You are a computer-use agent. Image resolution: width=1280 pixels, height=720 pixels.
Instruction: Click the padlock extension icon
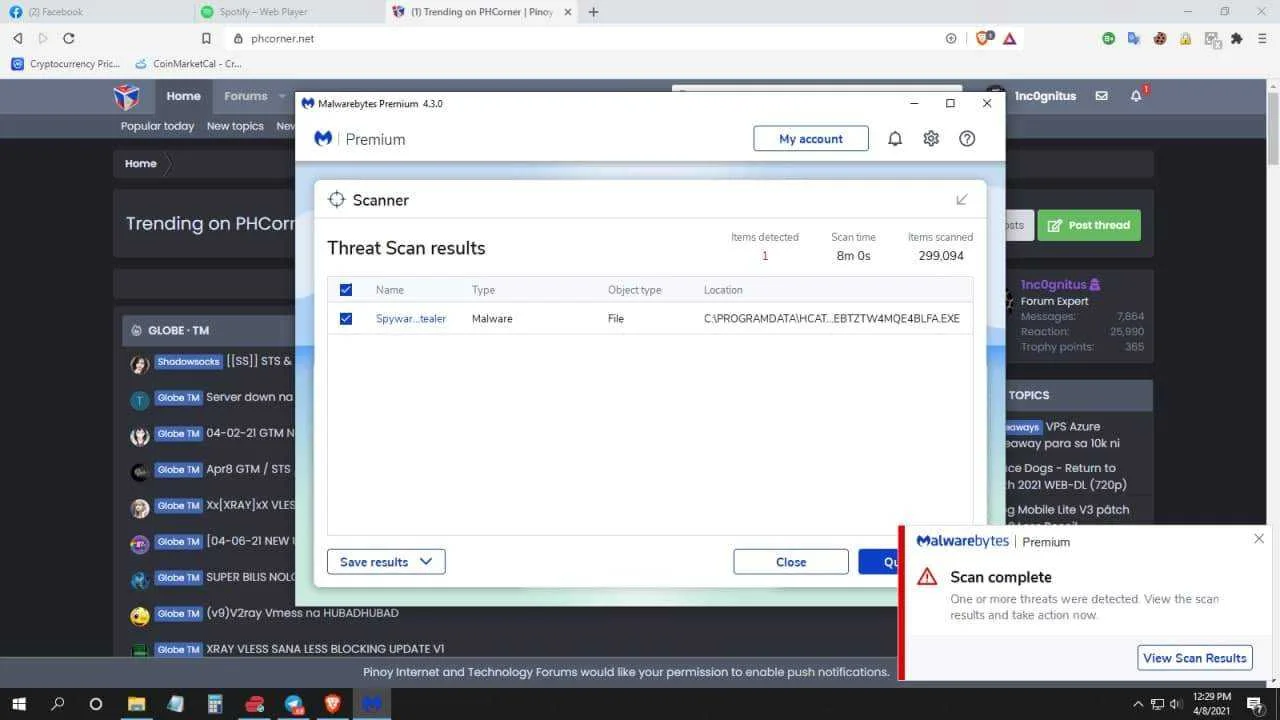1186,38
